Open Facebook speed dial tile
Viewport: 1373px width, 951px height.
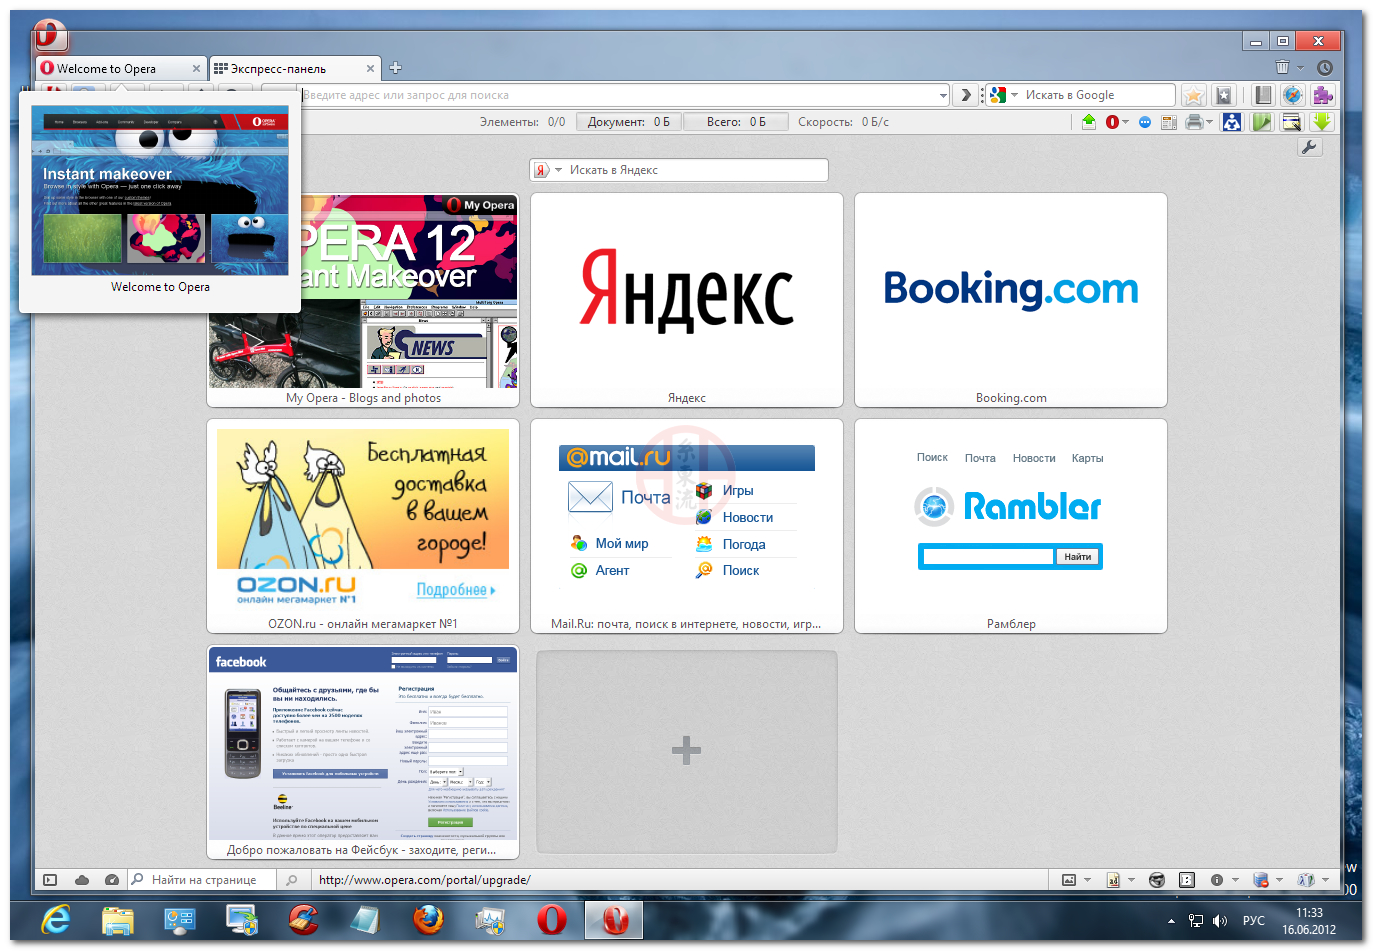(x=363, y=752)
